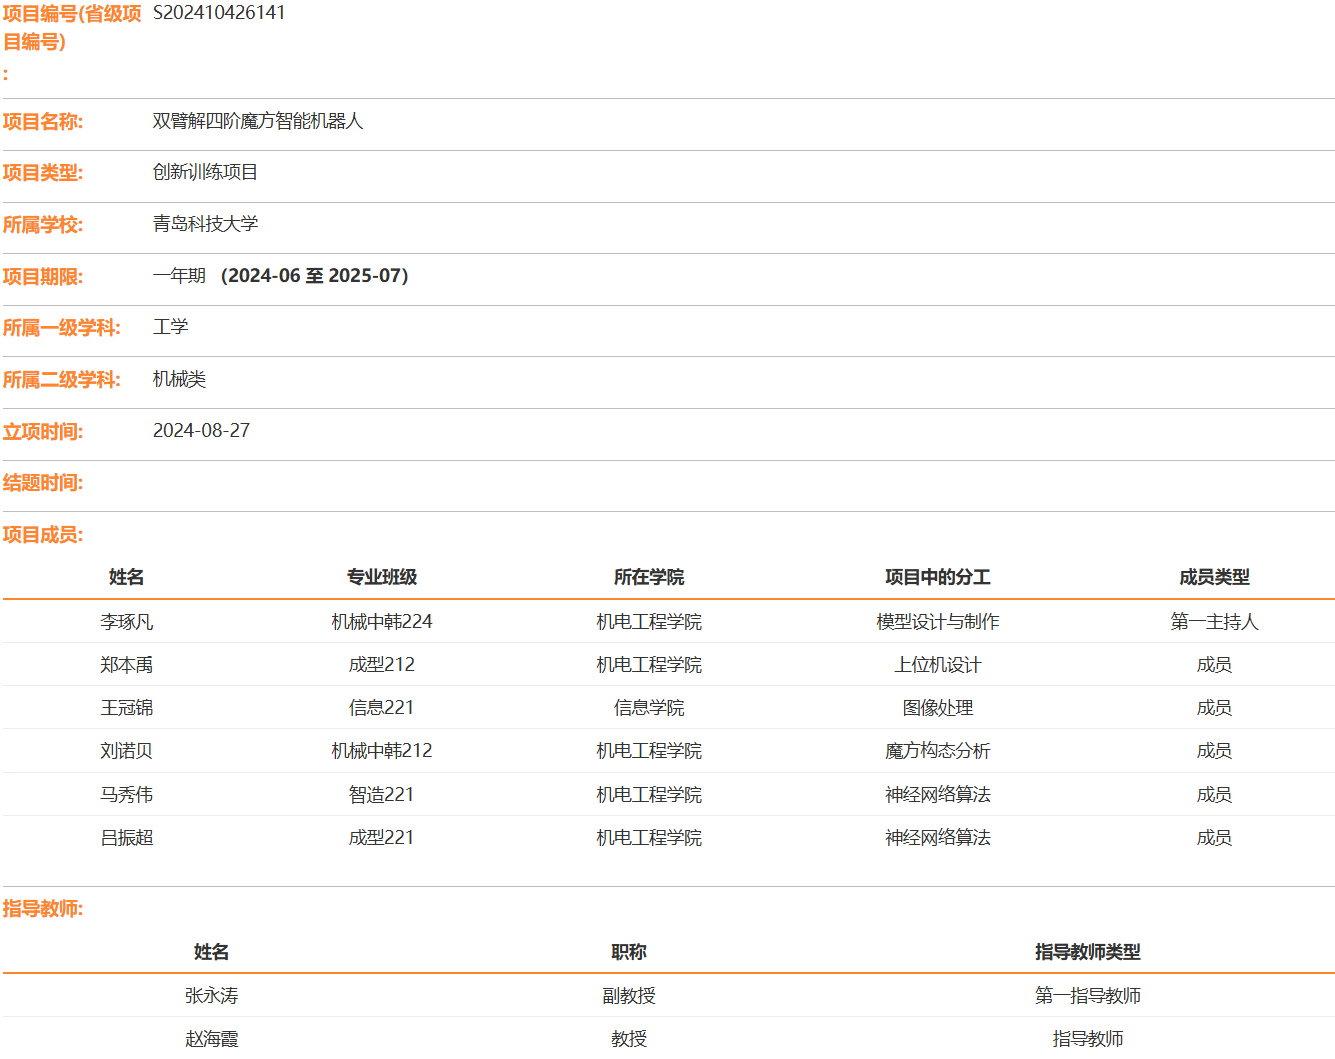1335x1059 pixels.
Task: Click the class cell 机械中韩224
Action: (x=381, y=622)
